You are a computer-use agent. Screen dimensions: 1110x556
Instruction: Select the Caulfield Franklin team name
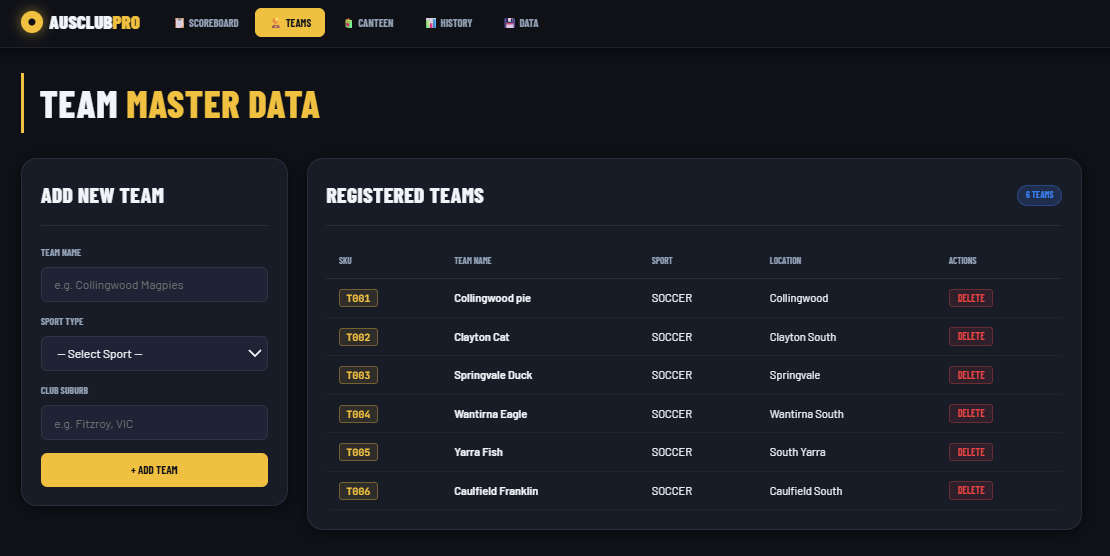(496, 491)
